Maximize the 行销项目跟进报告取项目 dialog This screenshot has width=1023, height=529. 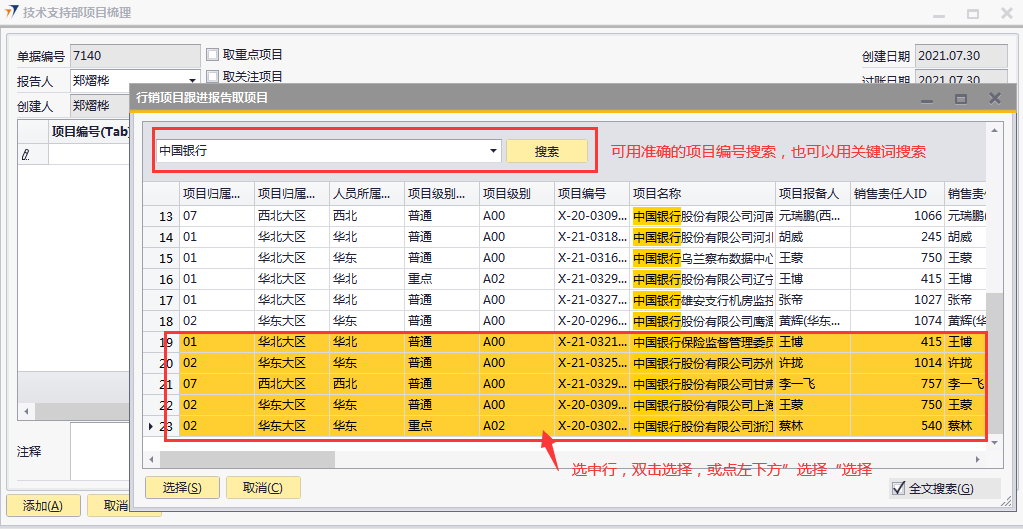[960, 98]
